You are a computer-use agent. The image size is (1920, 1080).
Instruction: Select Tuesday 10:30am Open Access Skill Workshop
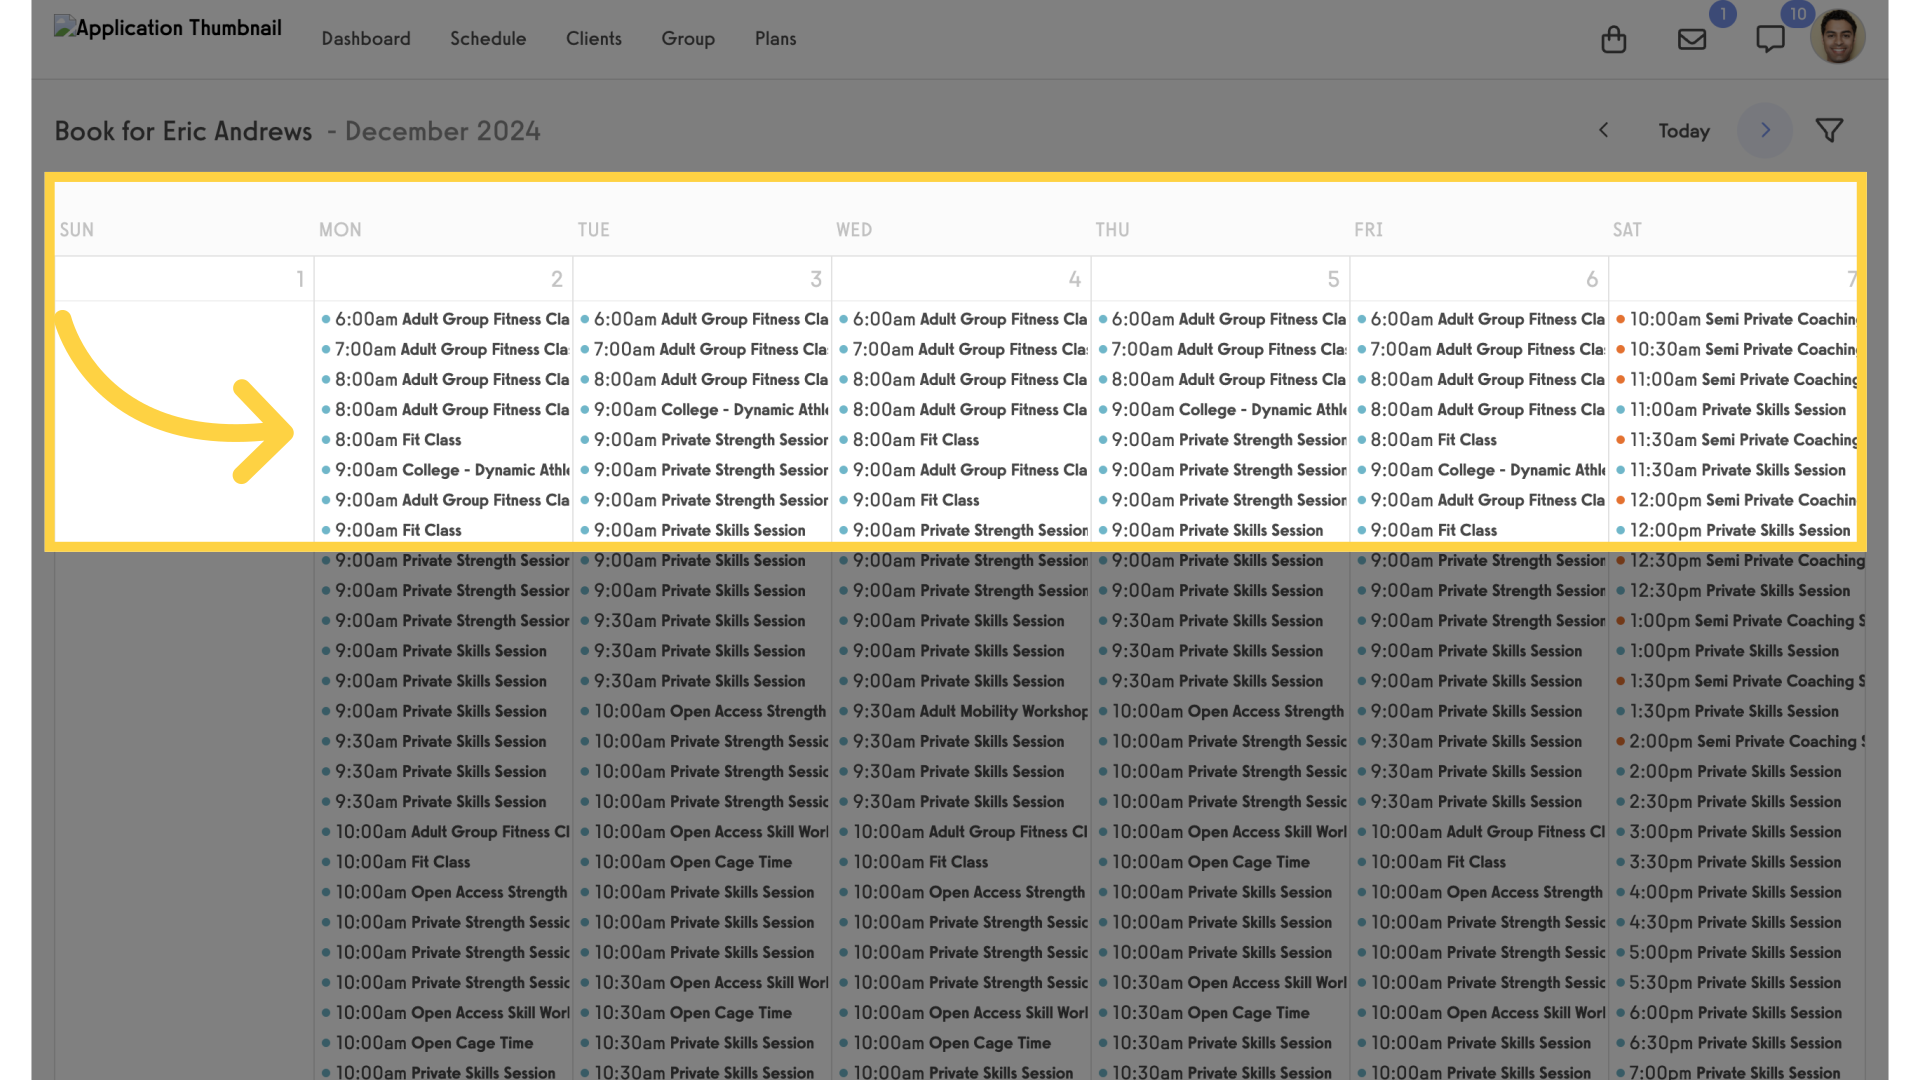point(704,983)
